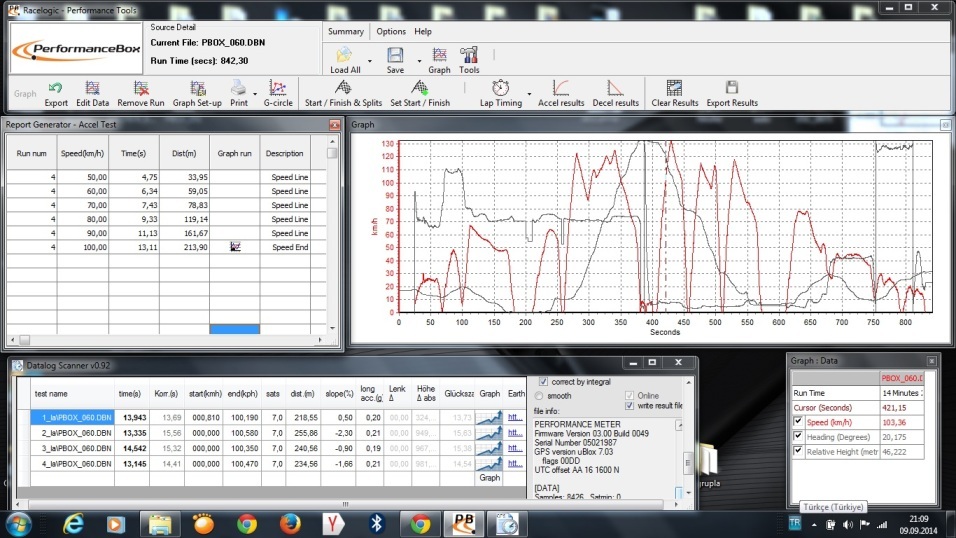The height and width of the screenshot is (538, 956).
Task: Open the G-circle graph tool
Action: pyautogui.click(x=278, y=89)
